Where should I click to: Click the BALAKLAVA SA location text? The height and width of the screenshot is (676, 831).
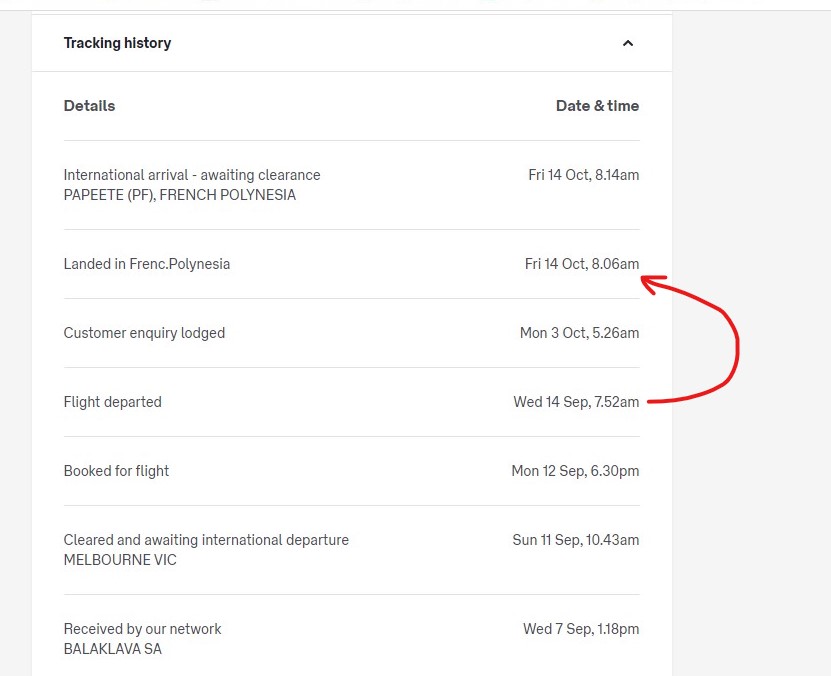click(x=112, y=649)
